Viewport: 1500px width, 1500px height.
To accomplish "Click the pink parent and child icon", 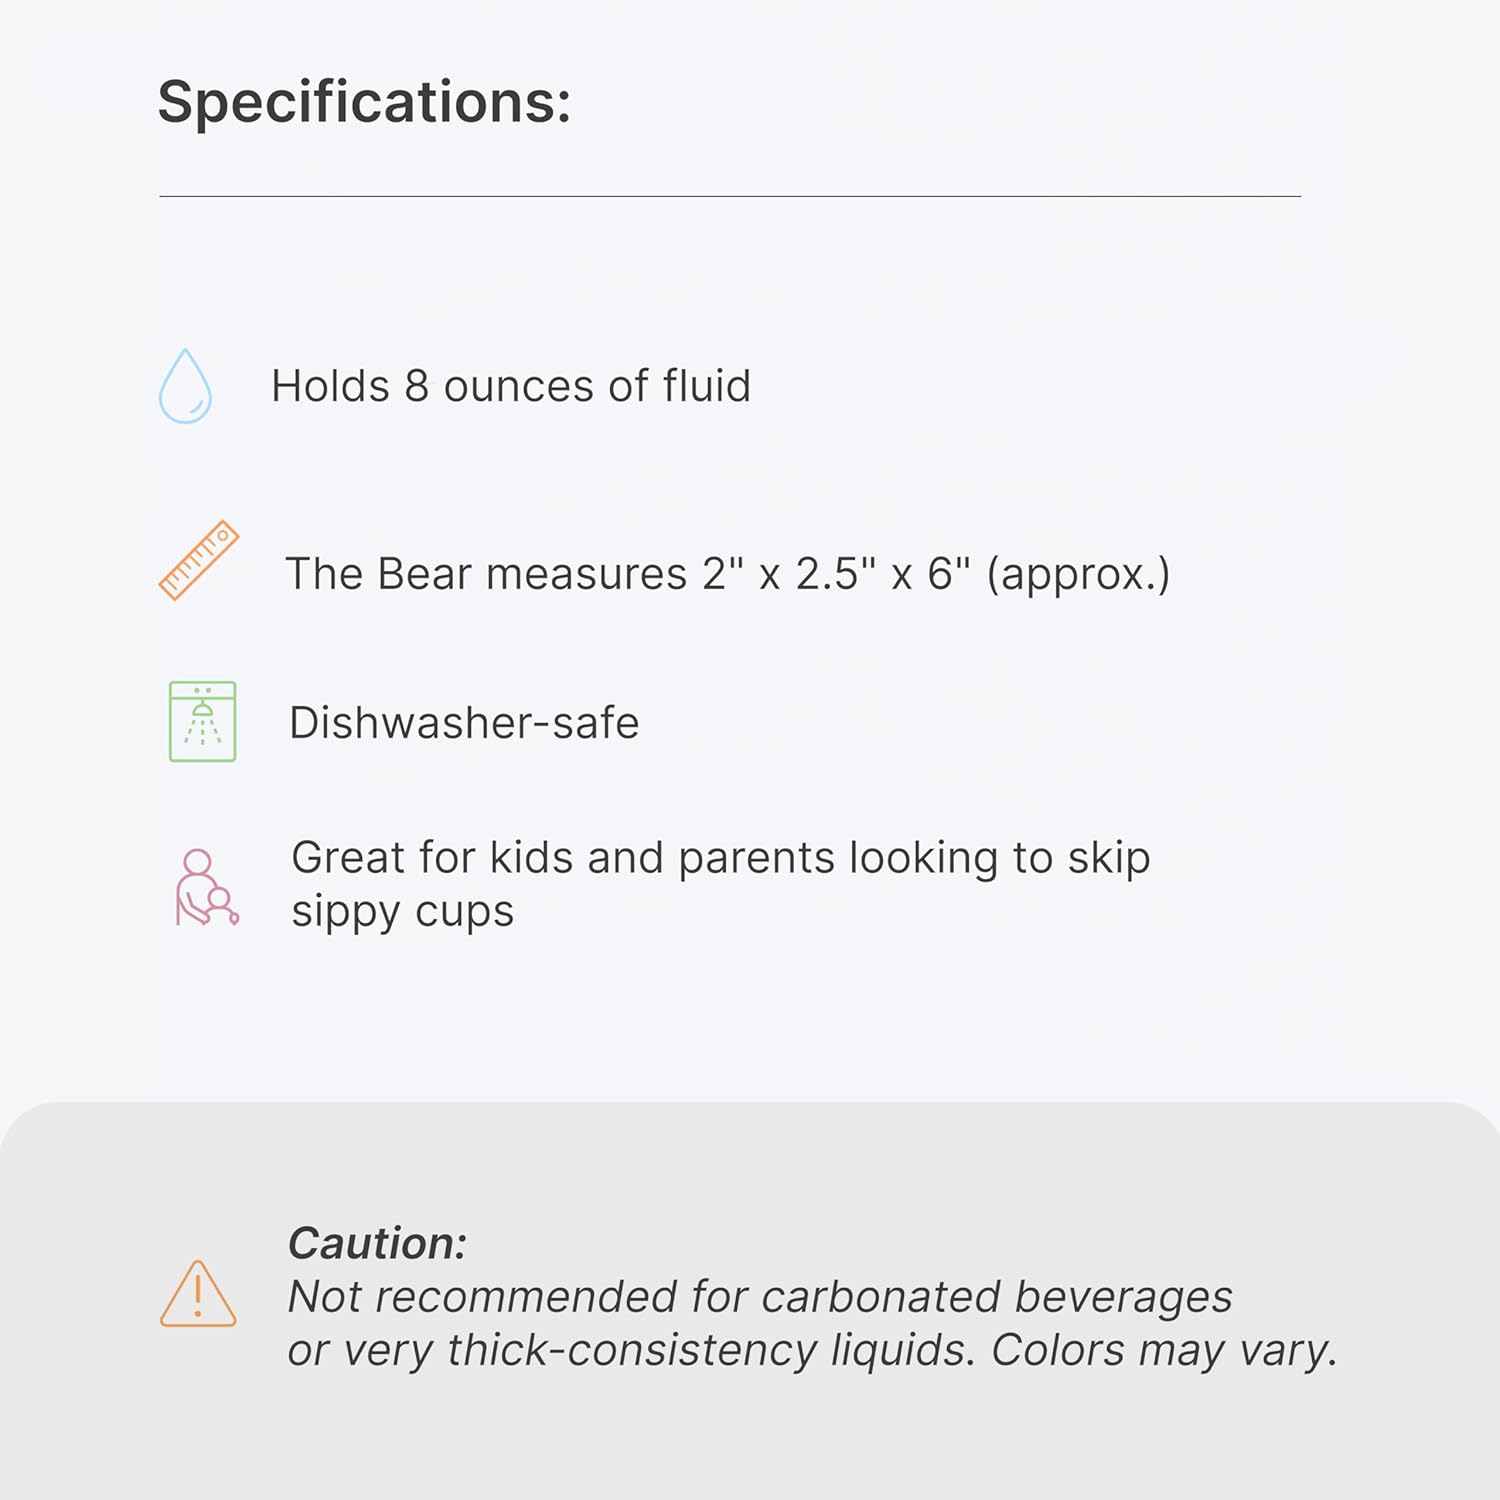I will click(x=206, y=888).
